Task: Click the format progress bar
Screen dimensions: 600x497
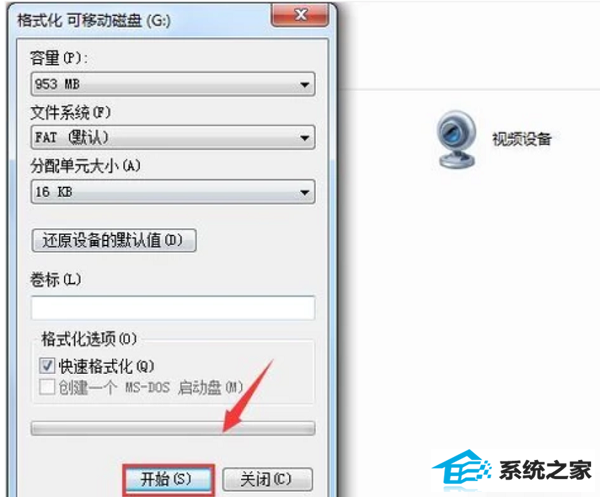Action: pyautogui.click(x=173, y=428)
